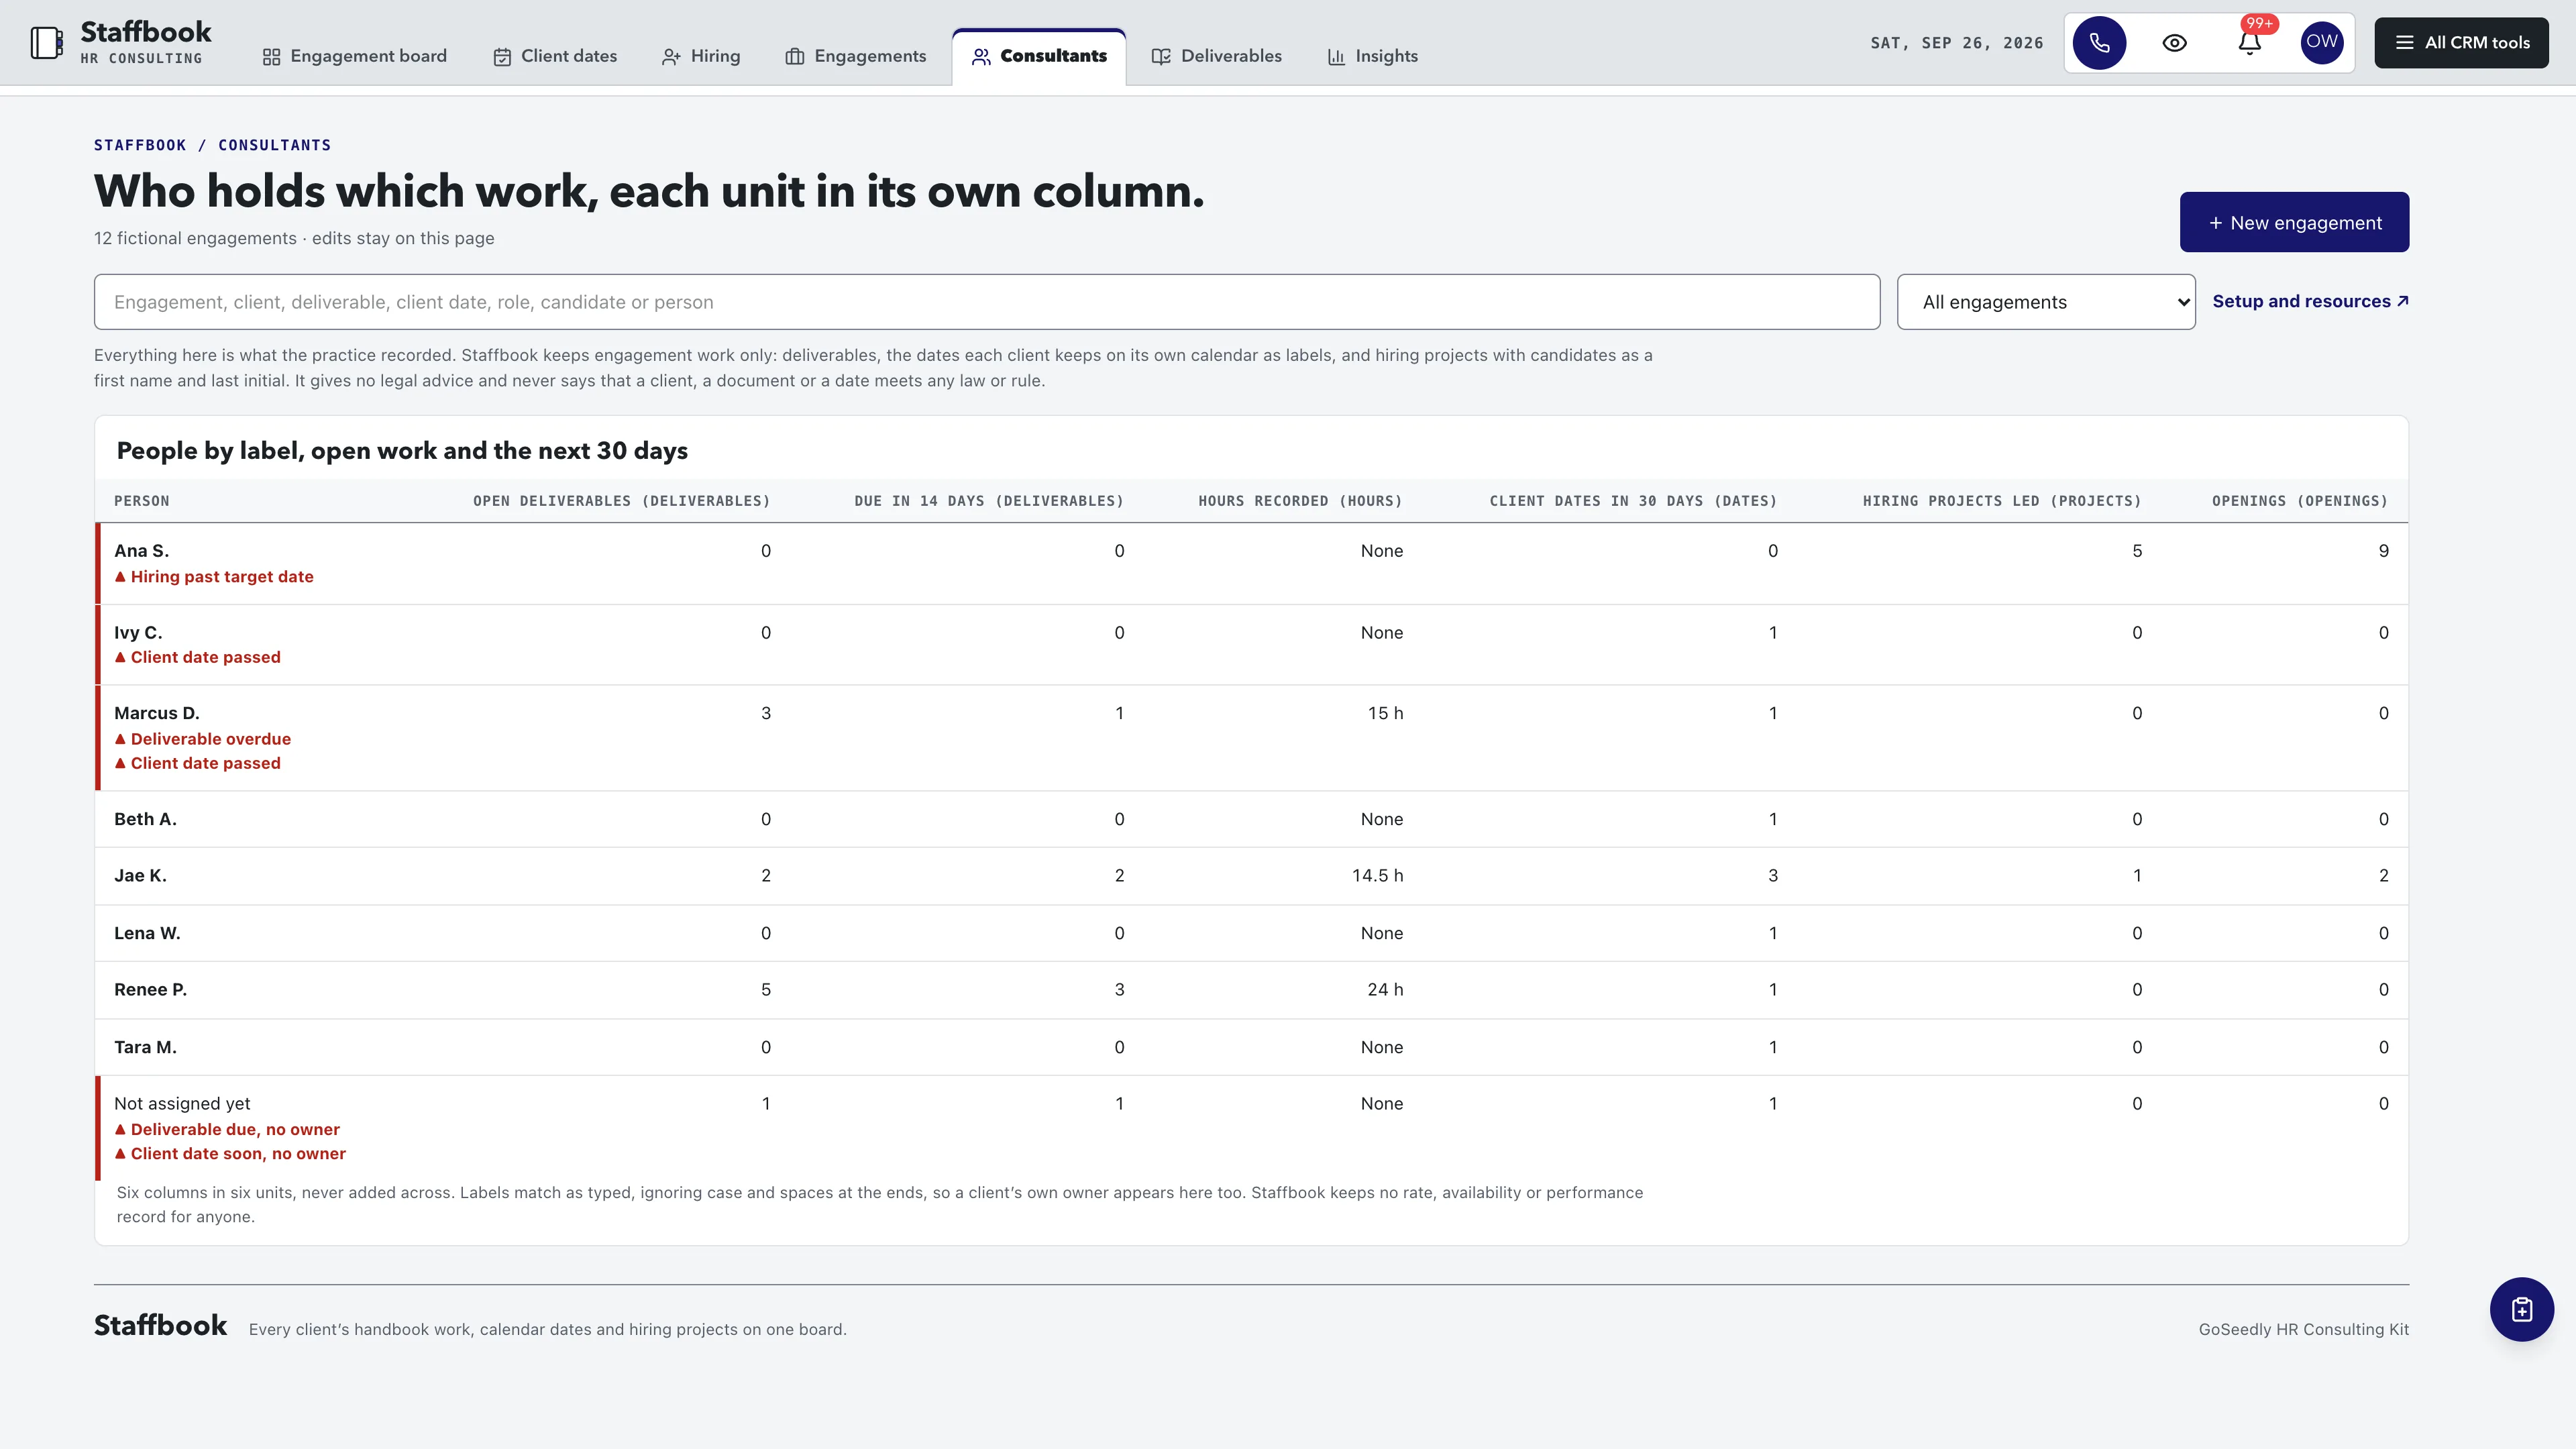Select the Consultants tab
2576x1449 pixels.
click(1039, 56)
